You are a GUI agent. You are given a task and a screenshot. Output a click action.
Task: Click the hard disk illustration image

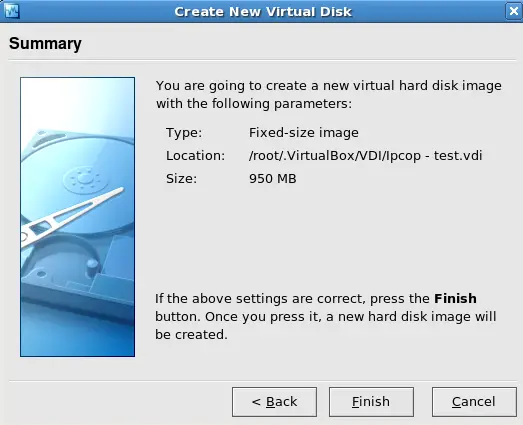point(77,217)
